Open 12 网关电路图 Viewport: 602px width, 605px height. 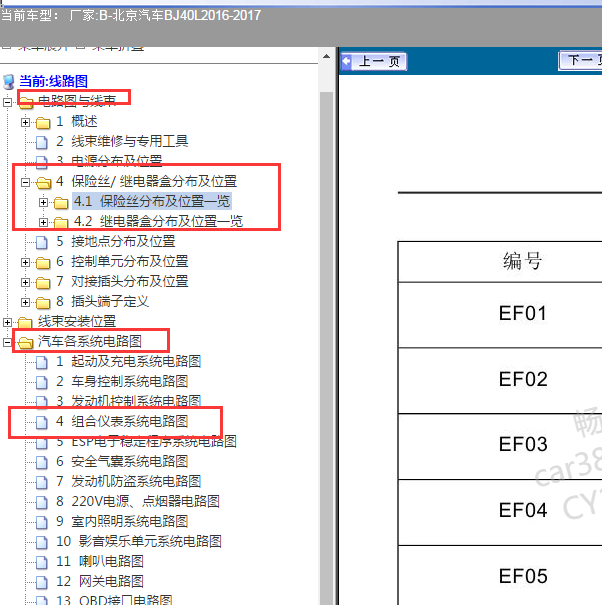click(x=100, y=581)
